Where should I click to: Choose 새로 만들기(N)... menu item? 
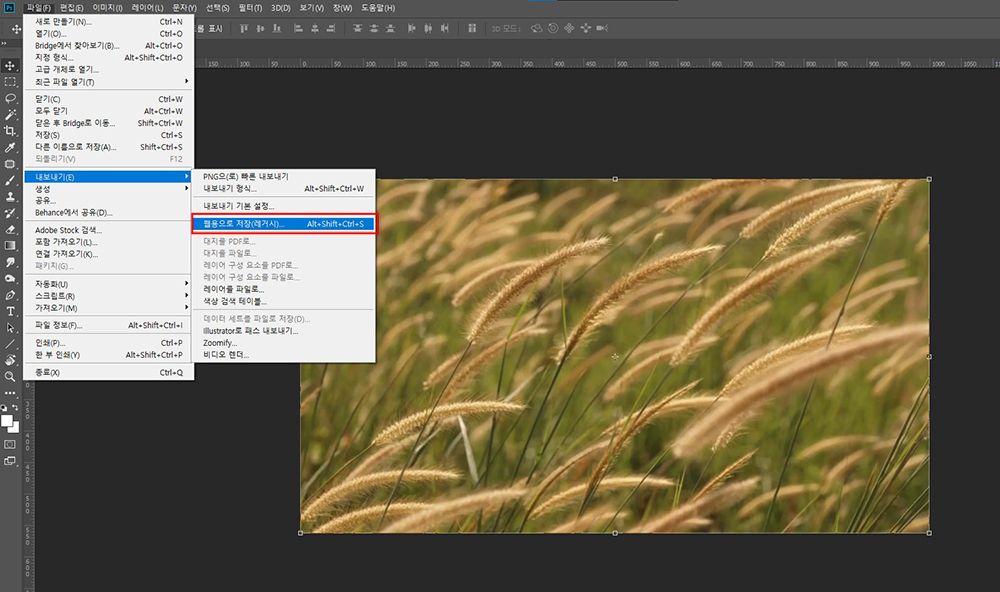109,22
